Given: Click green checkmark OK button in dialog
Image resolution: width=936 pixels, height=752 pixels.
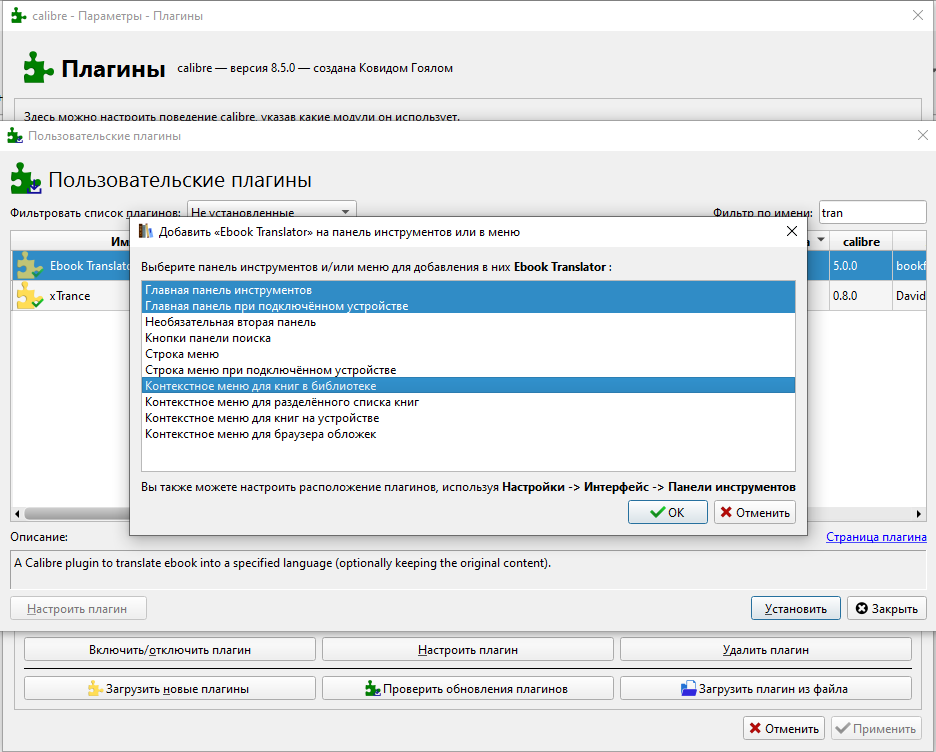Looking at the screenshot, I should (x=667, y=512).
